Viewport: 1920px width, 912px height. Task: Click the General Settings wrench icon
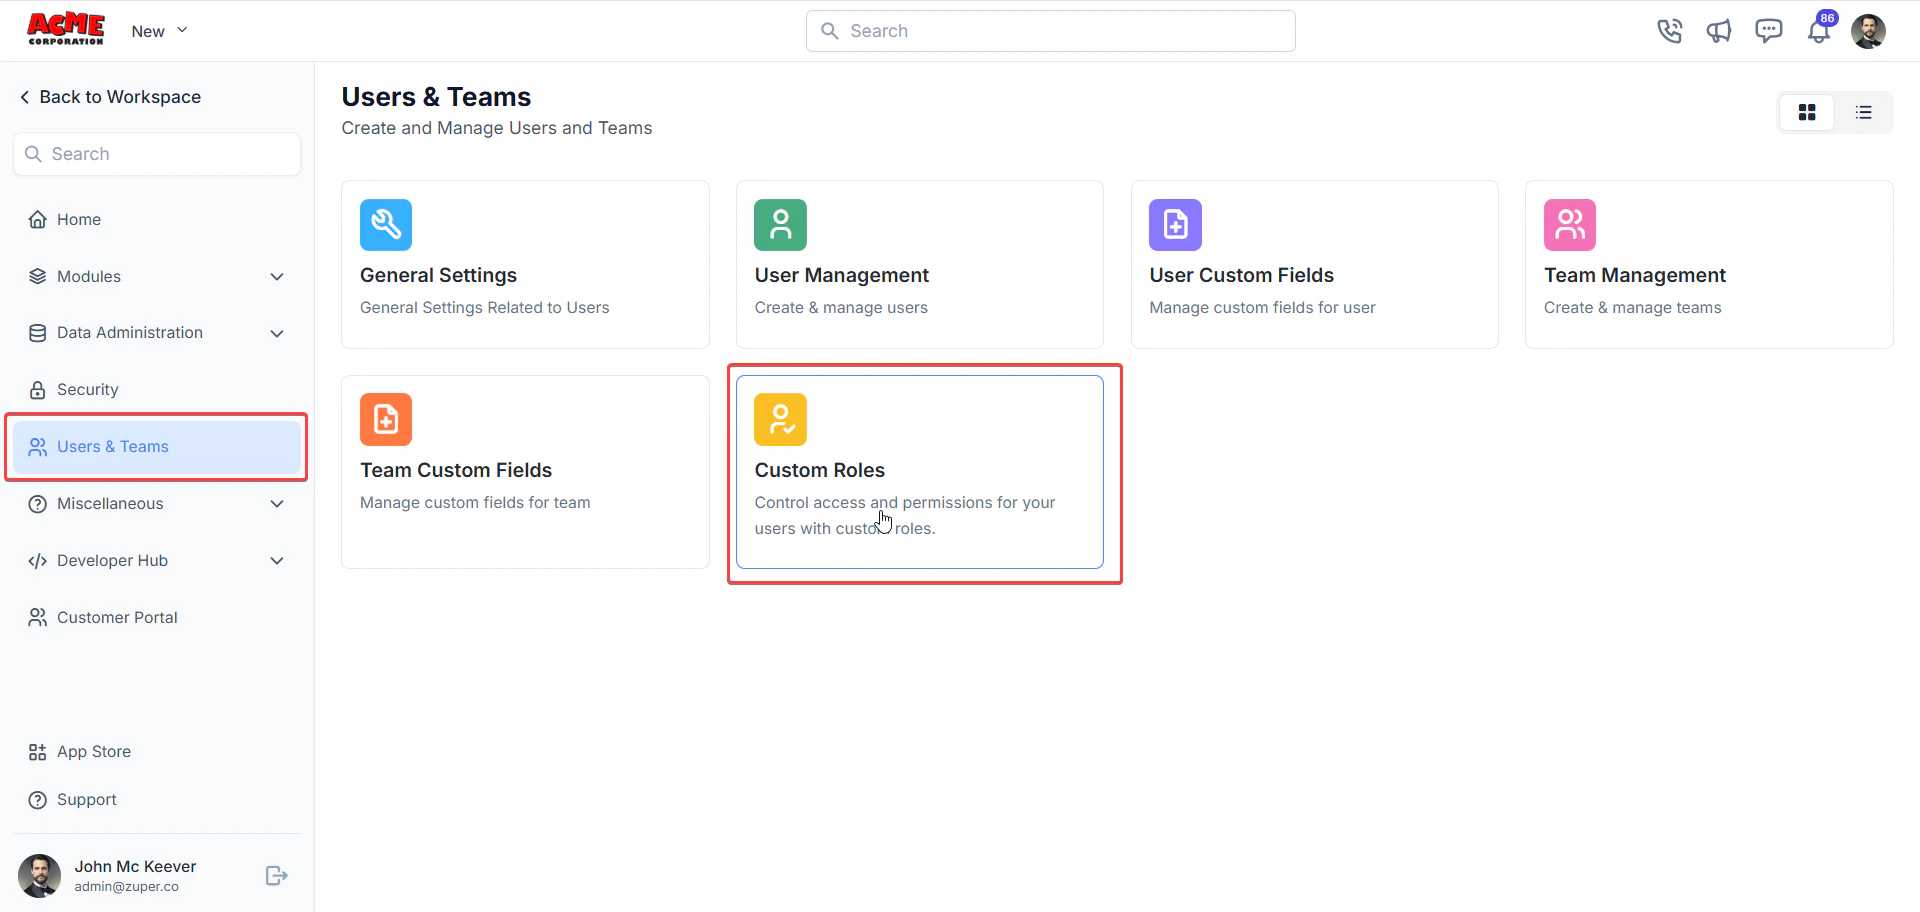point(386,225)
